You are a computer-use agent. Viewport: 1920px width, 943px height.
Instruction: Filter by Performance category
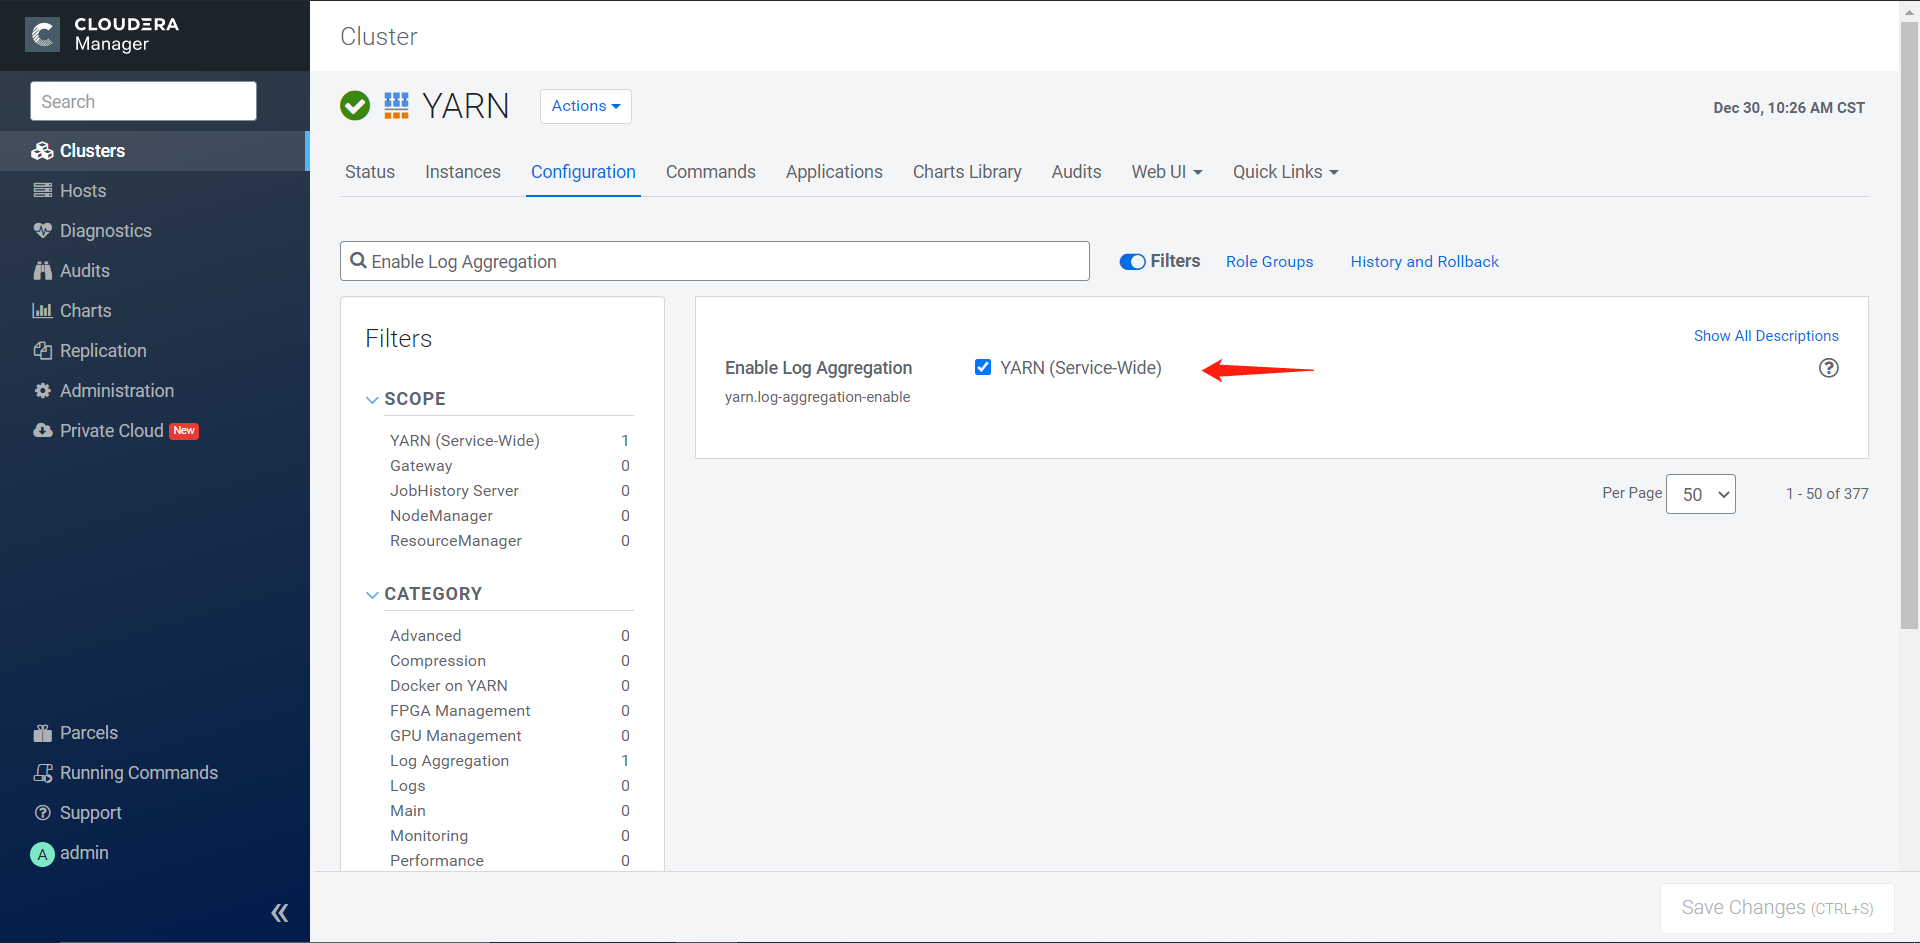click(x=437, y=861)
